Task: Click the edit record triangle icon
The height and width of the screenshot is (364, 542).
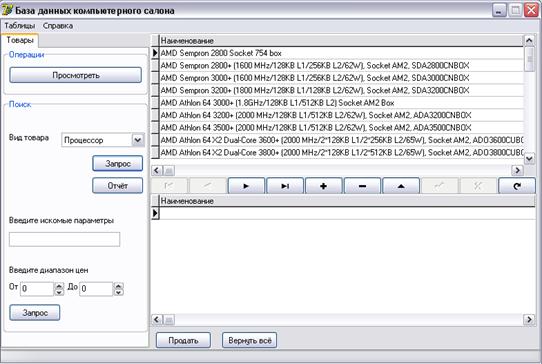Action: (x=401, y=186)
